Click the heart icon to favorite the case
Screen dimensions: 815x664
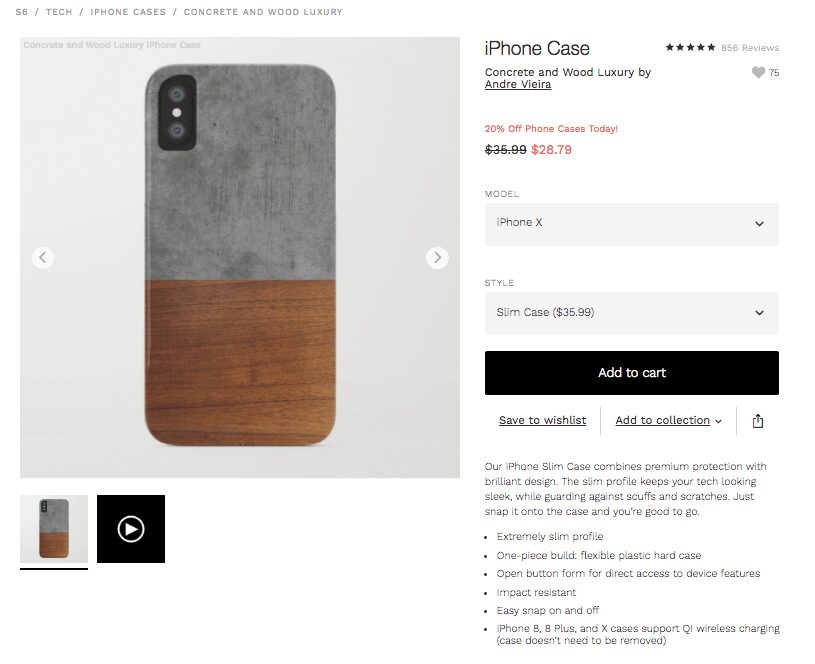coord(759,72)
